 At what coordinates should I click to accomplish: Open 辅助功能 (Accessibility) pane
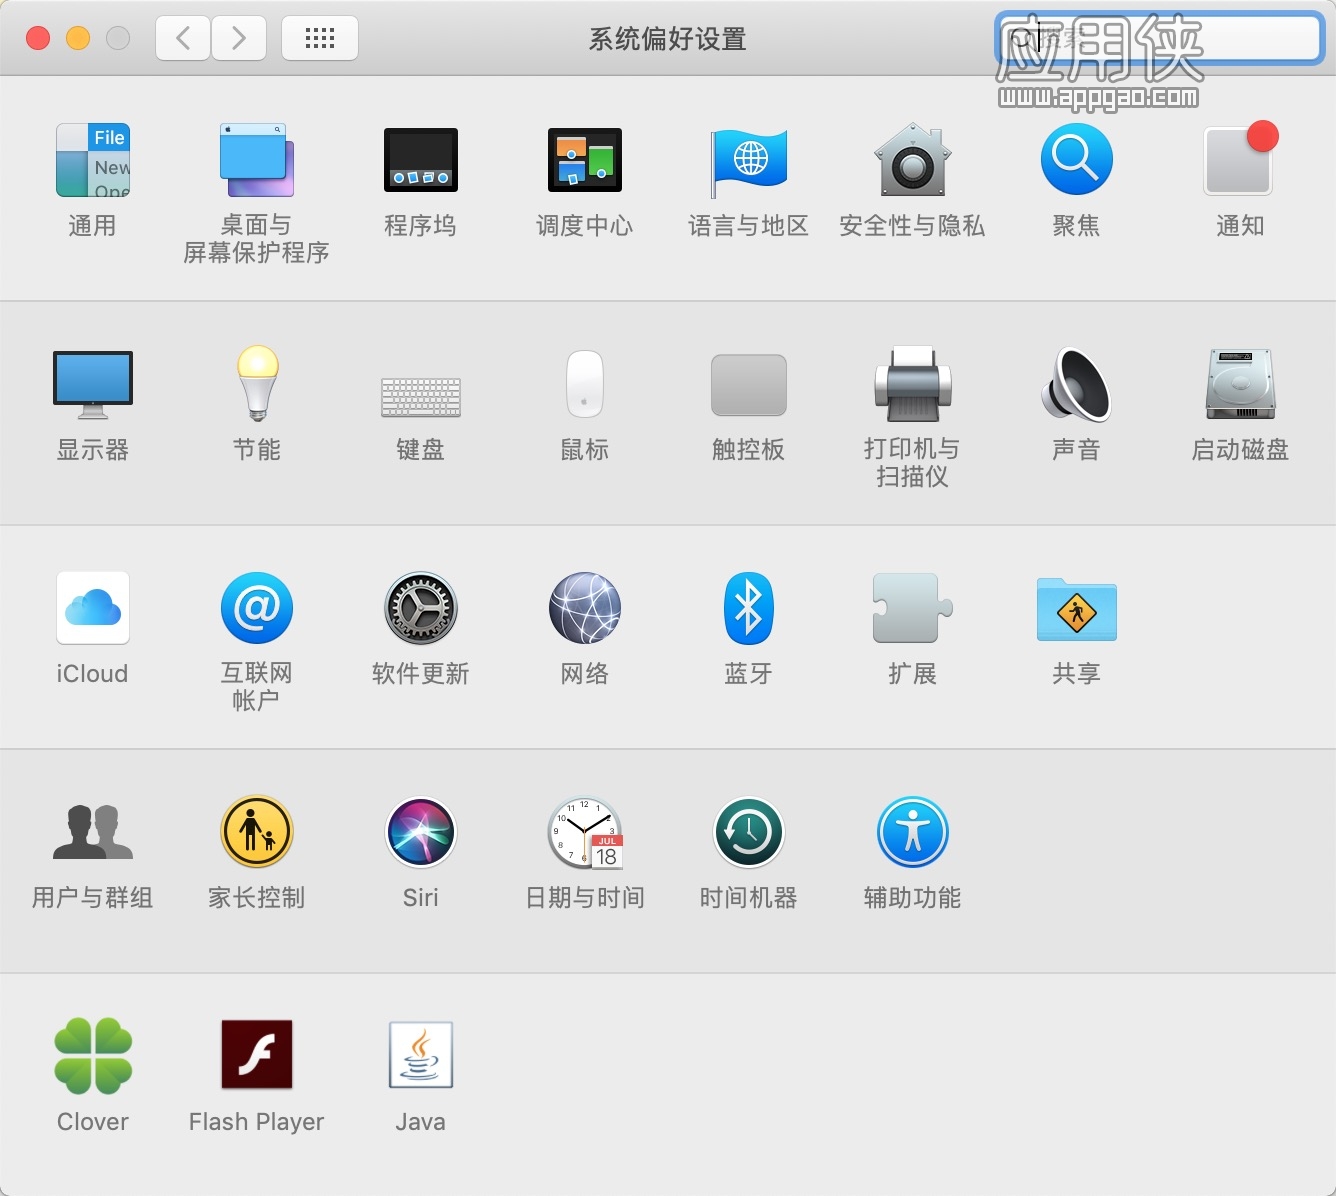[x=913, y=832]
